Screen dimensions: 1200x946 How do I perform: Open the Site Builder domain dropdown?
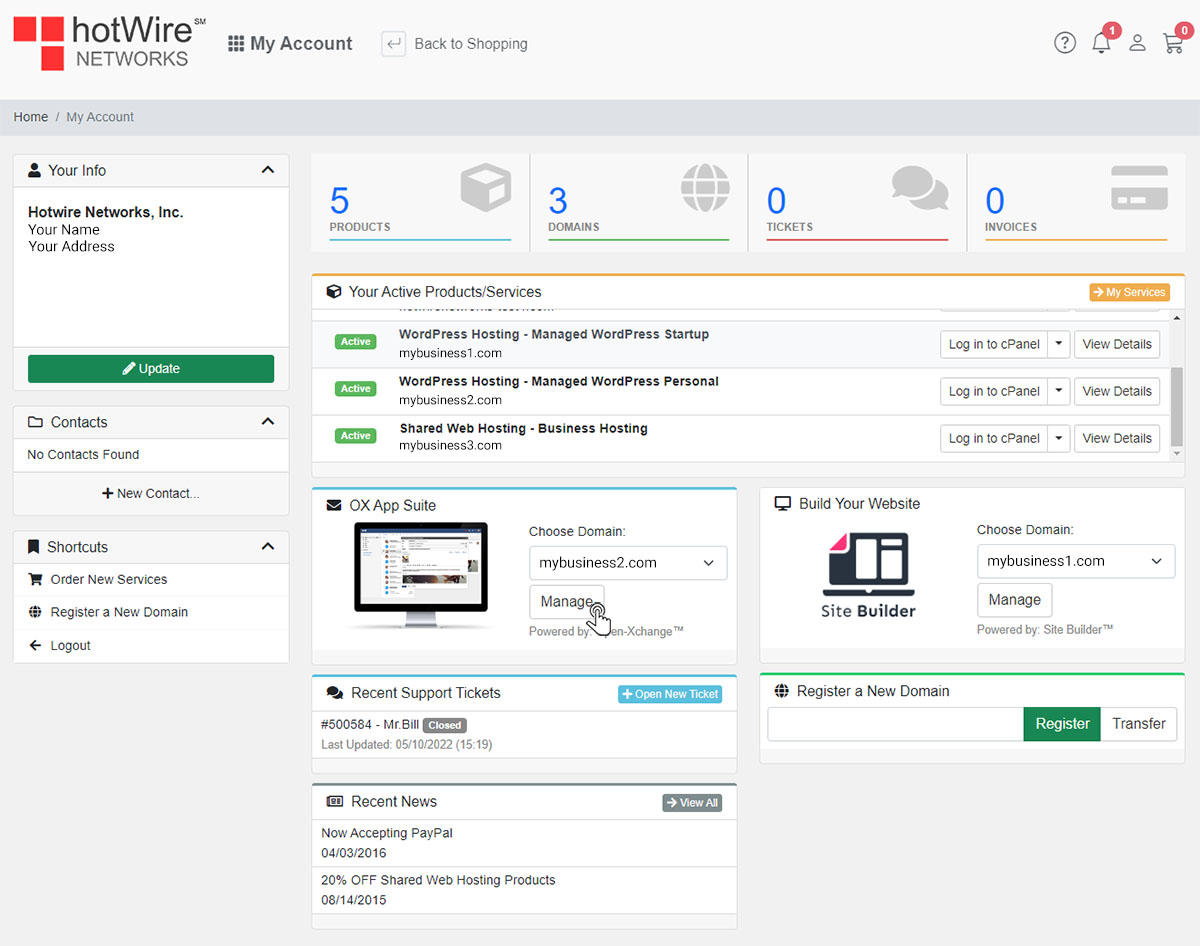[x=1076, y=561]
